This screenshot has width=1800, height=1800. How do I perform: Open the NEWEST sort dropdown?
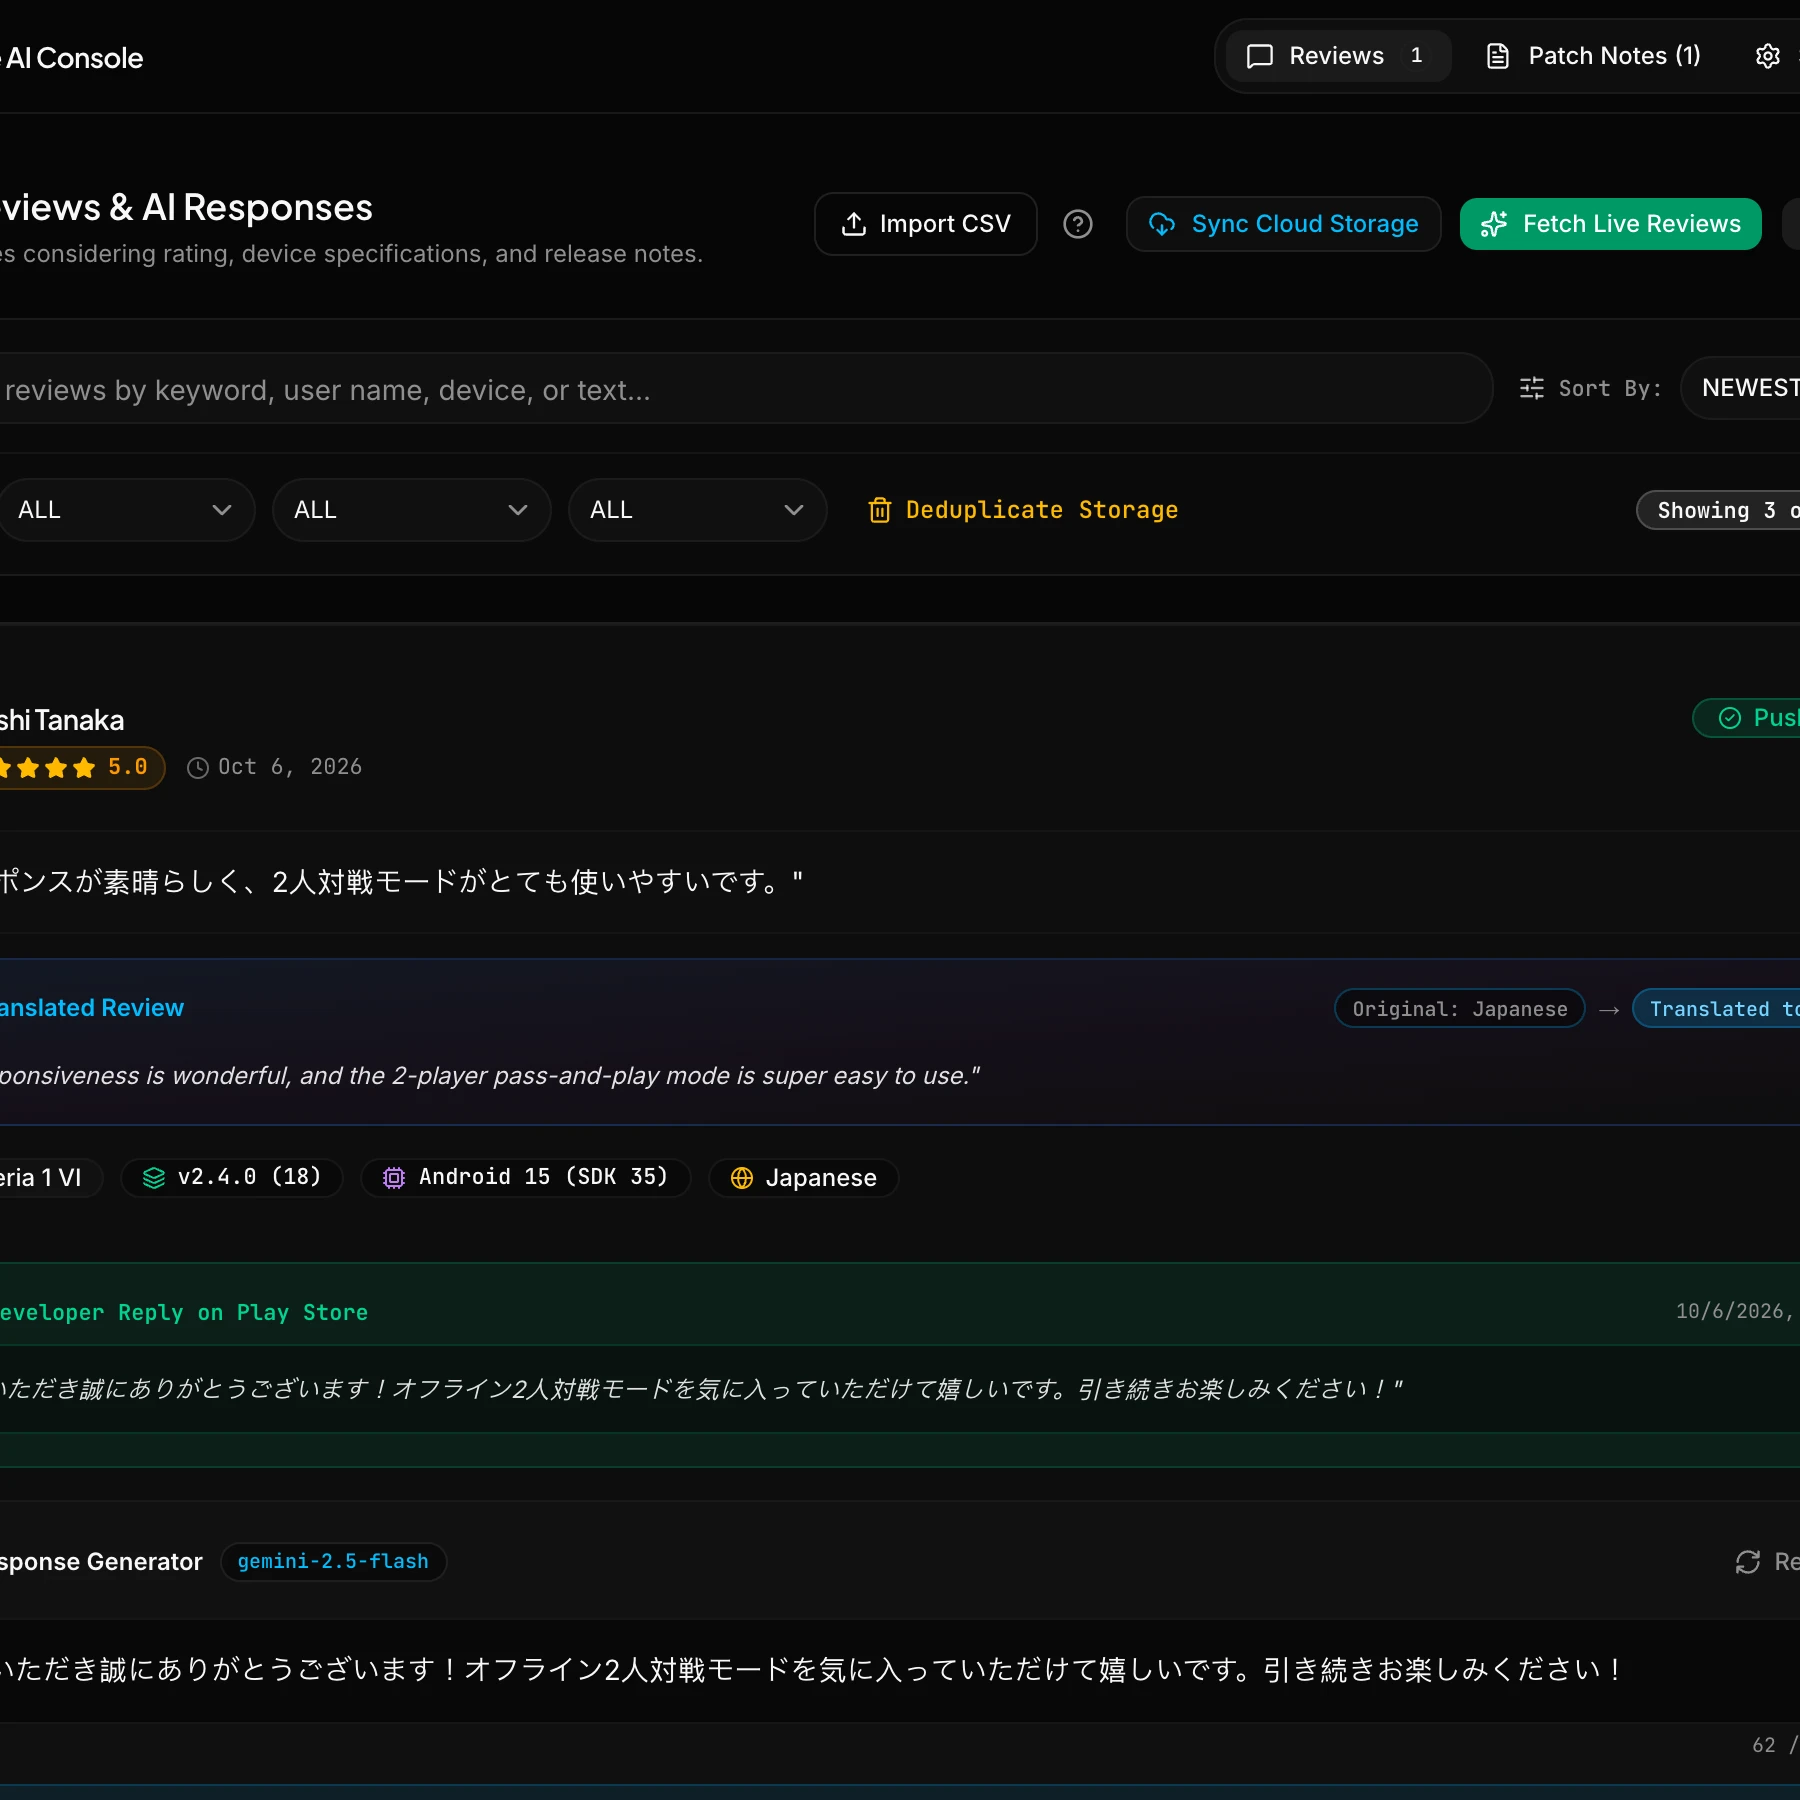1741,388
